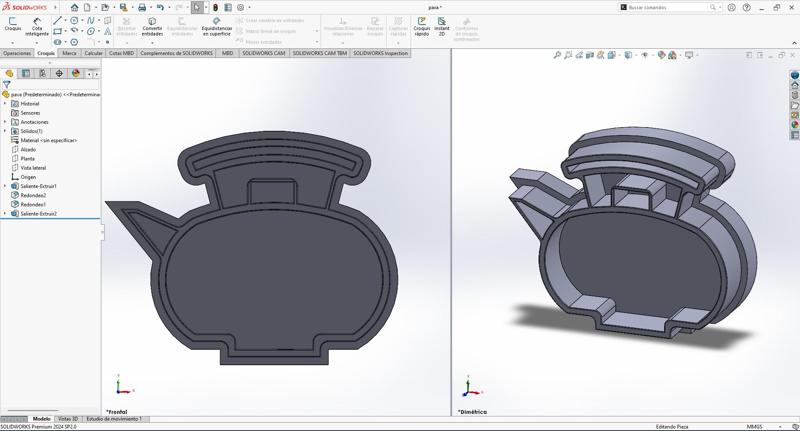
Task: Open the SOLIDWORKS CAM tab
Action: [263, 53]
